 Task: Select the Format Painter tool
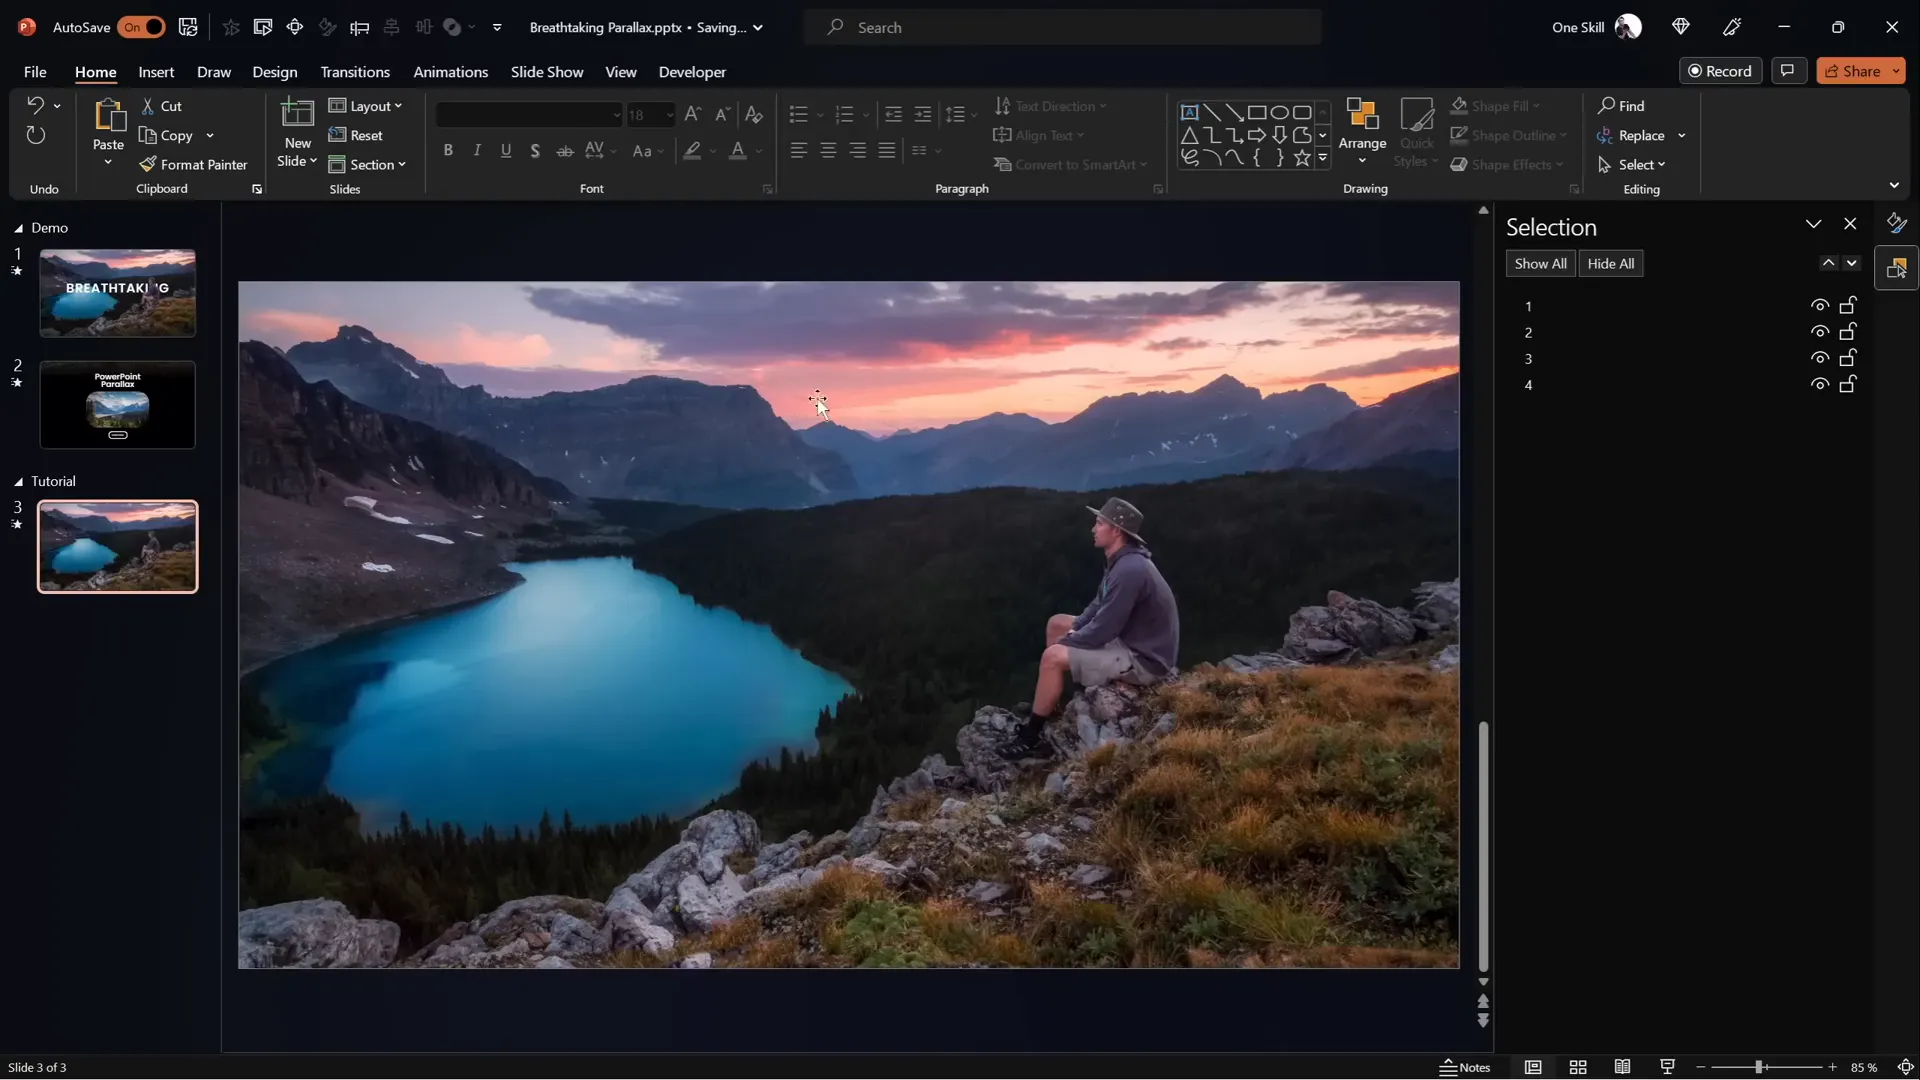click(x=194, y=164)
